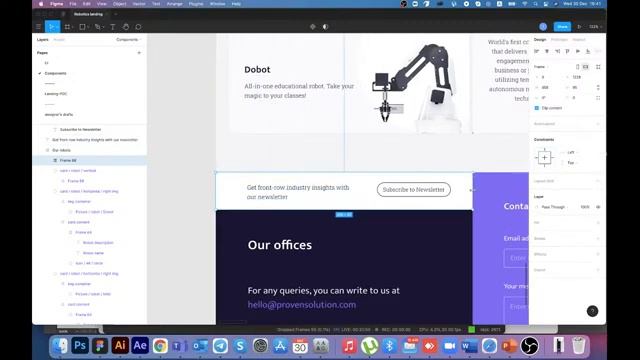Click the 'Our offices' heading on canvas
The width and height of the screenshot is (640, 360).
tap(280, 245)
